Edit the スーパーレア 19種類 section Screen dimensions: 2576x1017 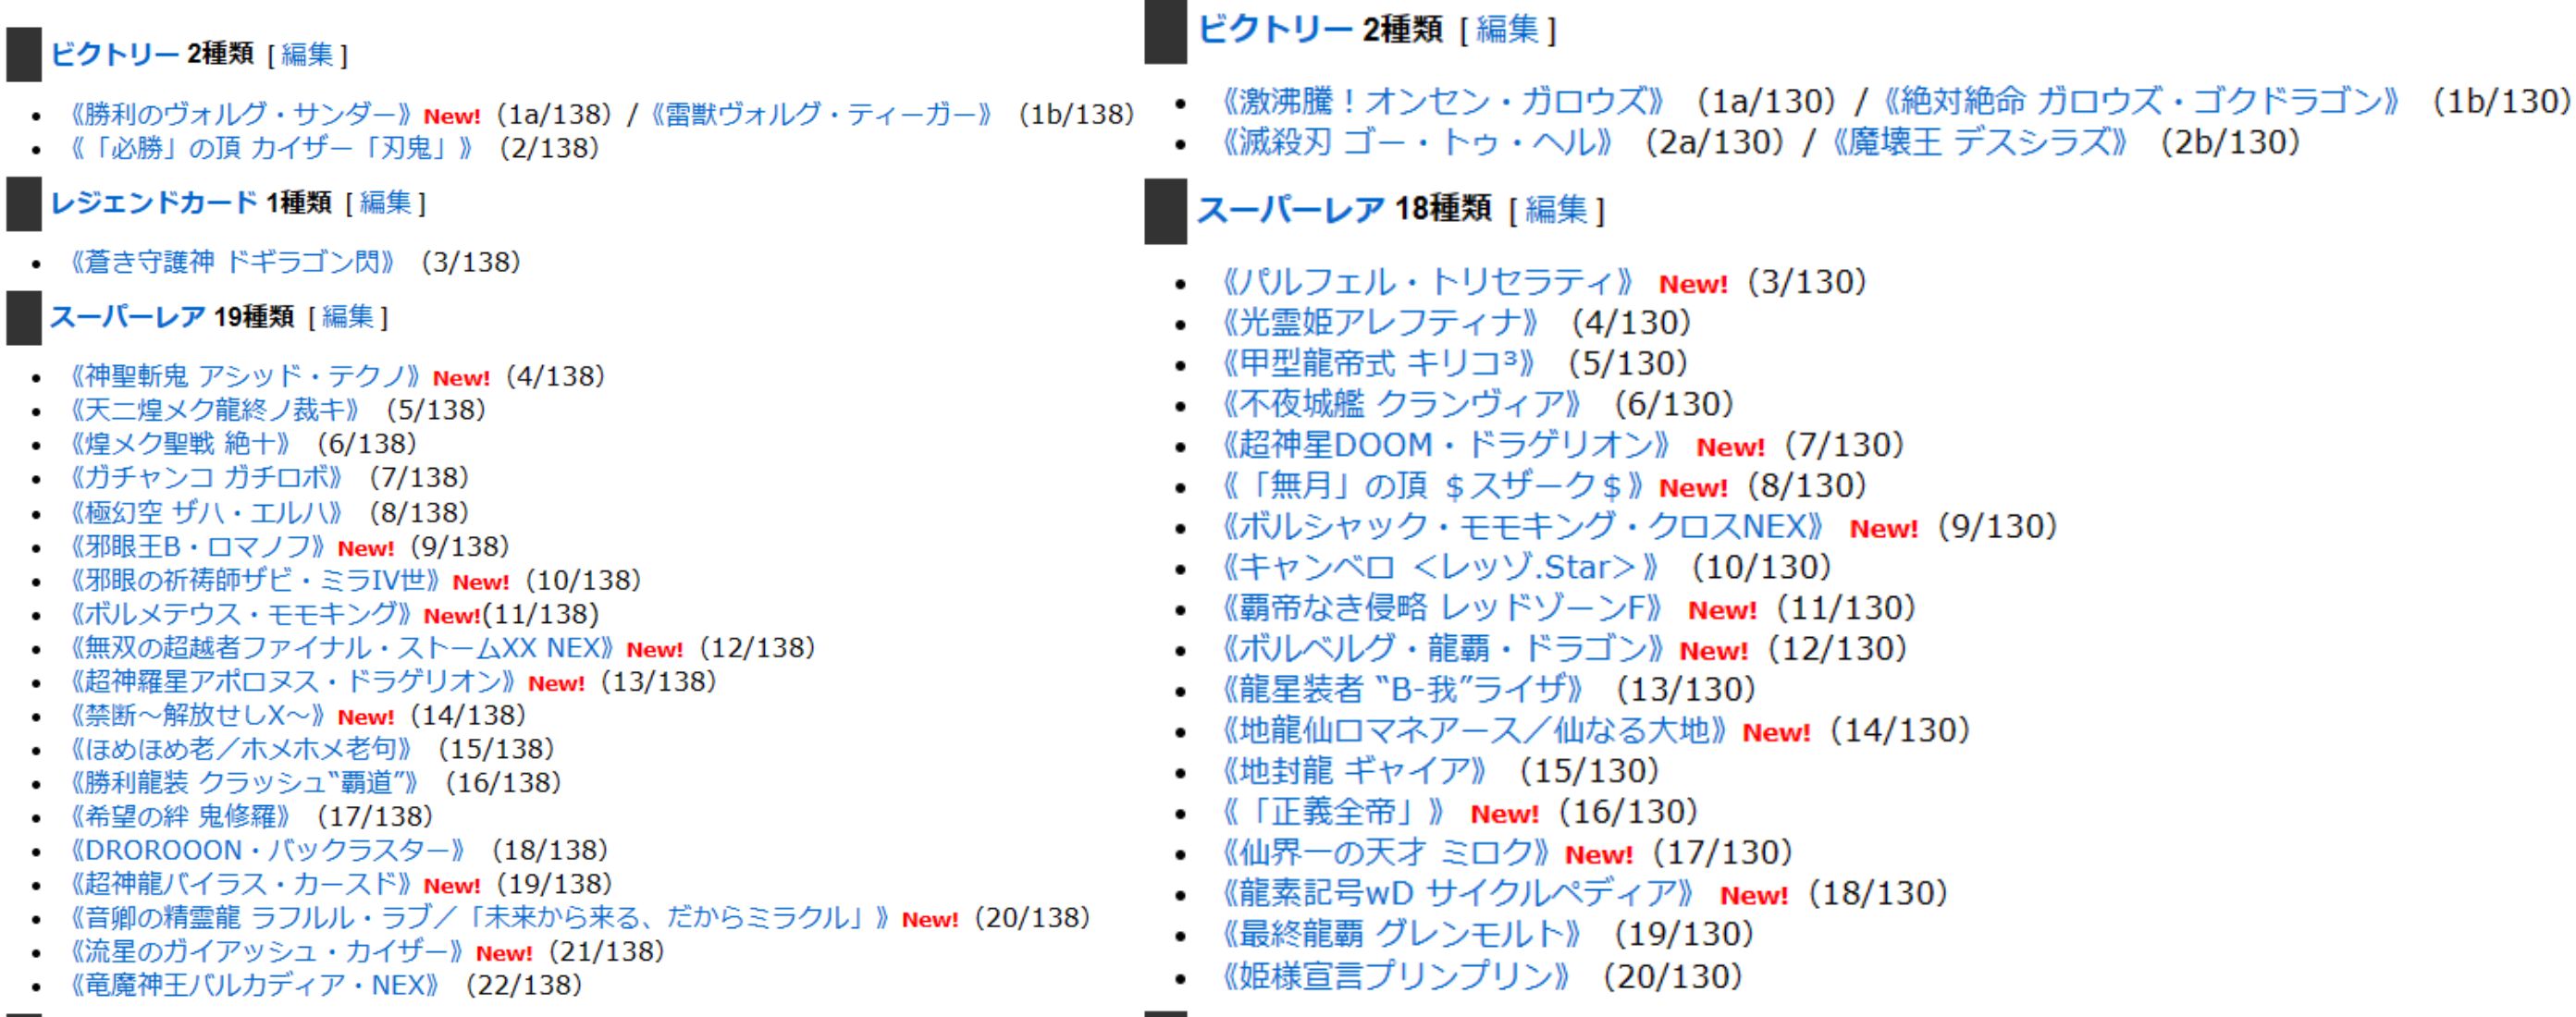pyautogui.click(x=347, y=317)
